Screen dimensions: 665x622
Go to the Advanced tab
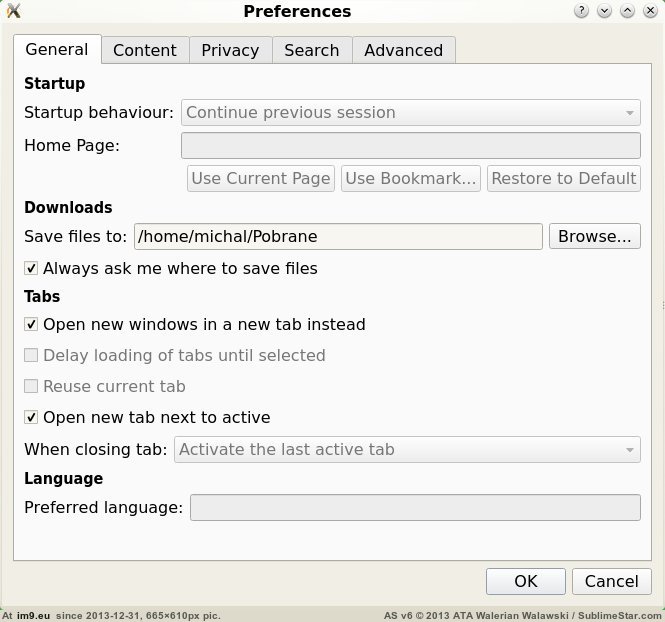[x=403, y=50]
